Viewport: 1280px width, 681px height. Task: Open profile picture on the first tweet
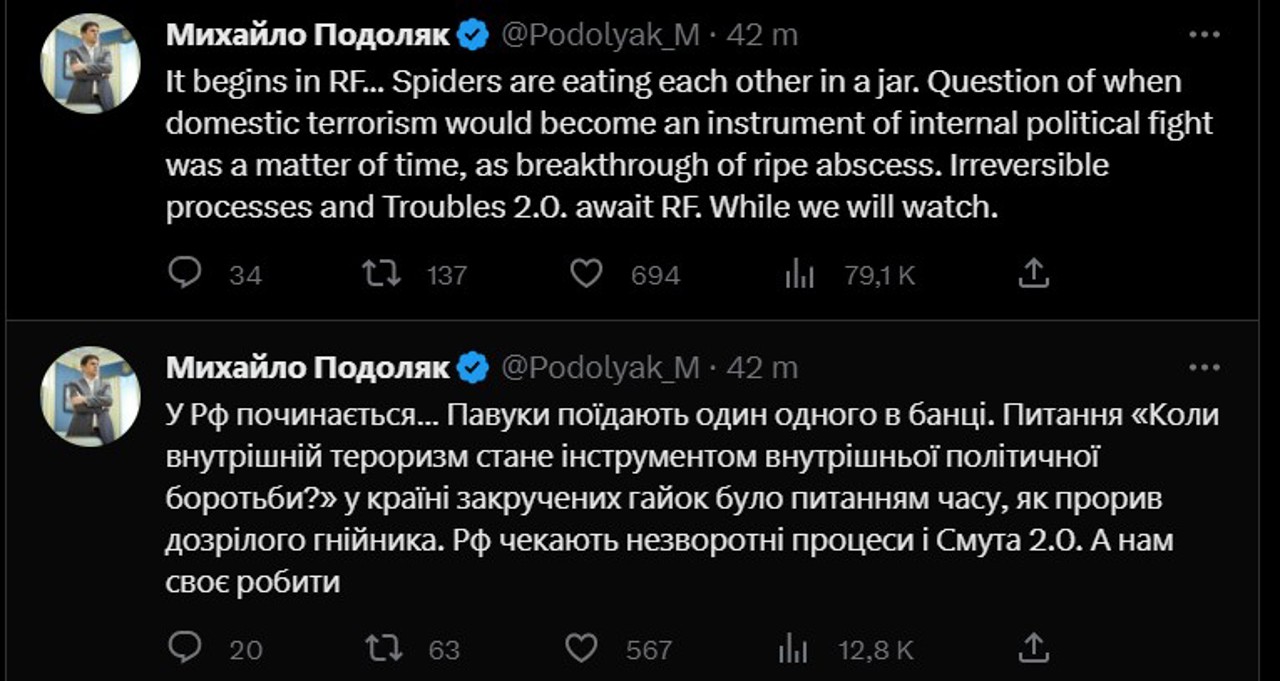coord(90,64)
